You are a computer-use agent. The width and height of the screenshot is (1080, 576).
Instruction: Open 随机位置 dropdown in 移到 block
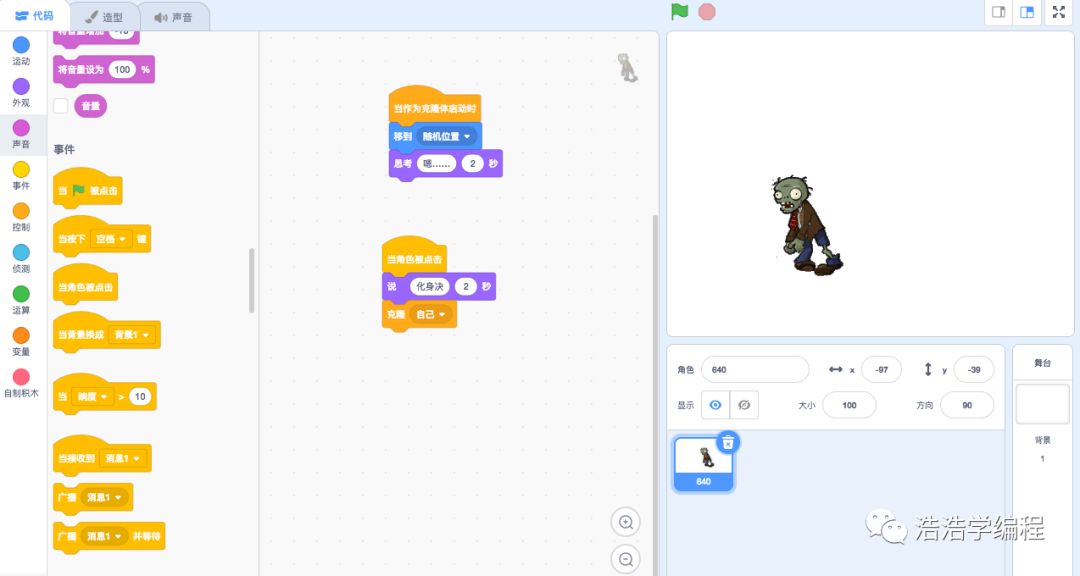click(446, 136)
